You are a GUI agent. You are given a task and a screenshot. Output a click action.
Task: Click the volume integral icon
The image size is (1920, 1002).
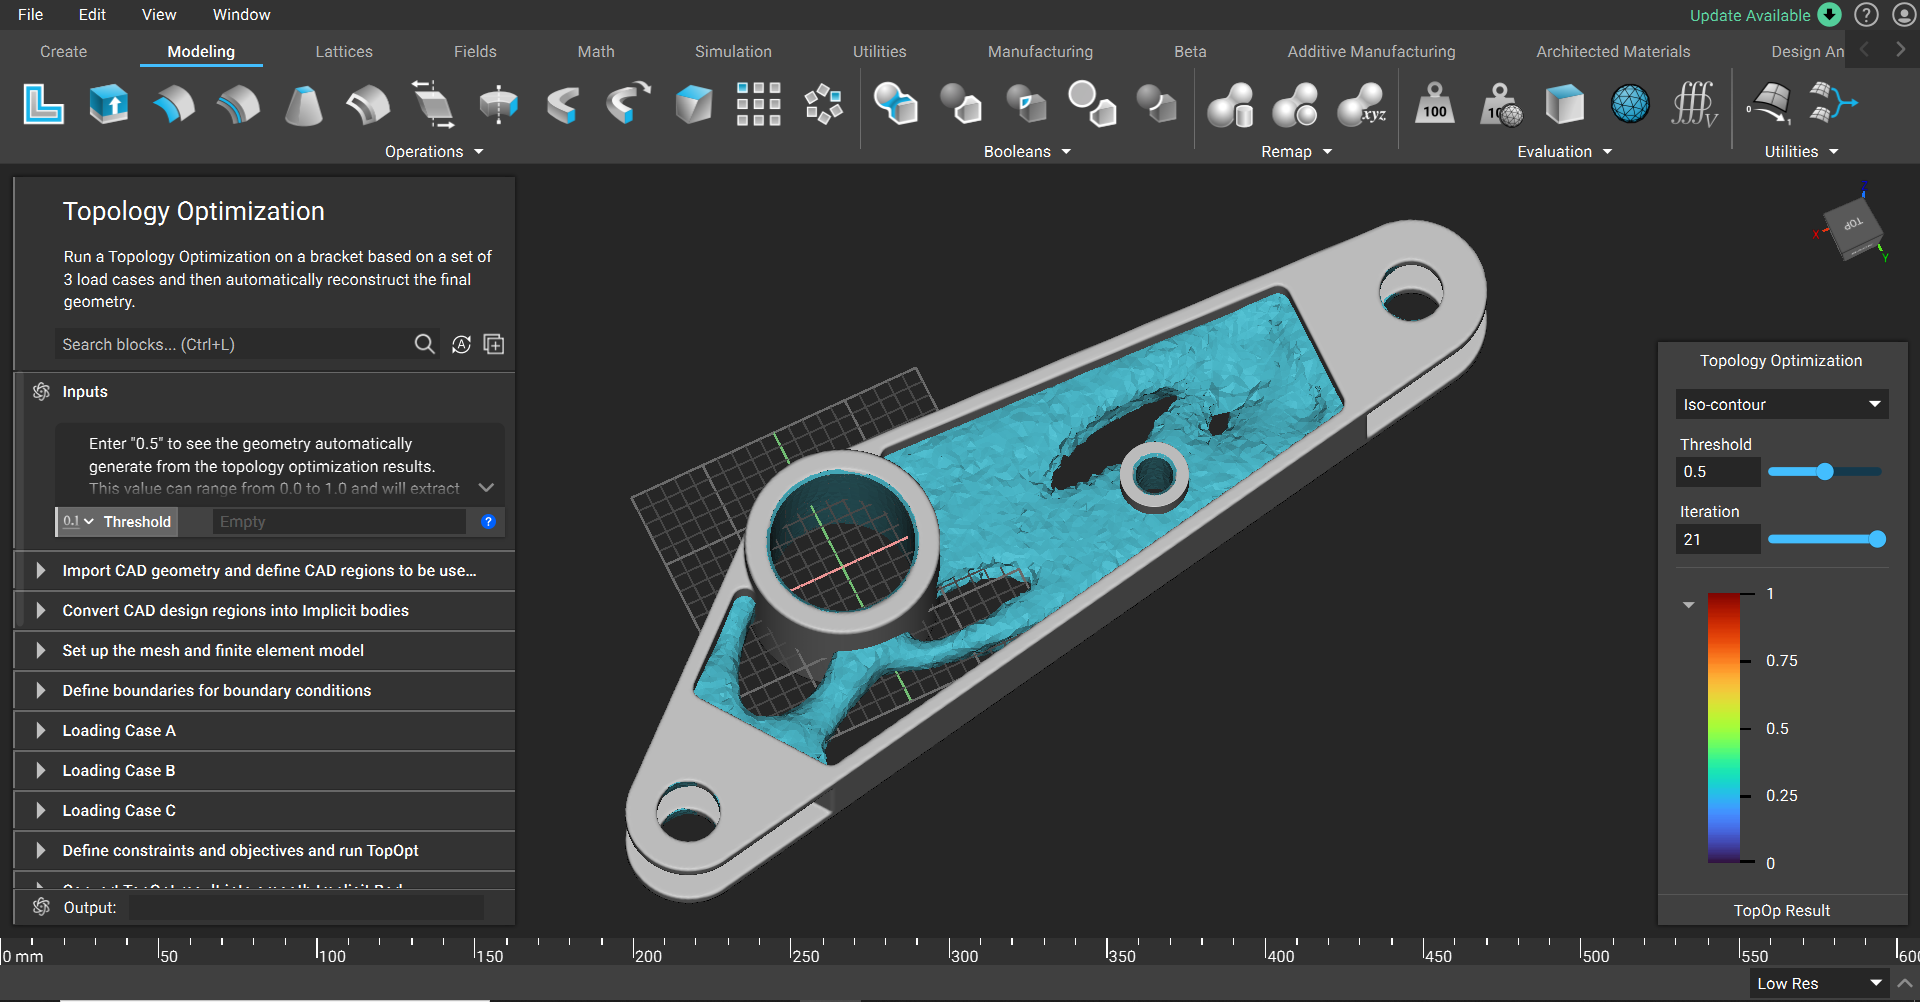(x=1694, y=104)
